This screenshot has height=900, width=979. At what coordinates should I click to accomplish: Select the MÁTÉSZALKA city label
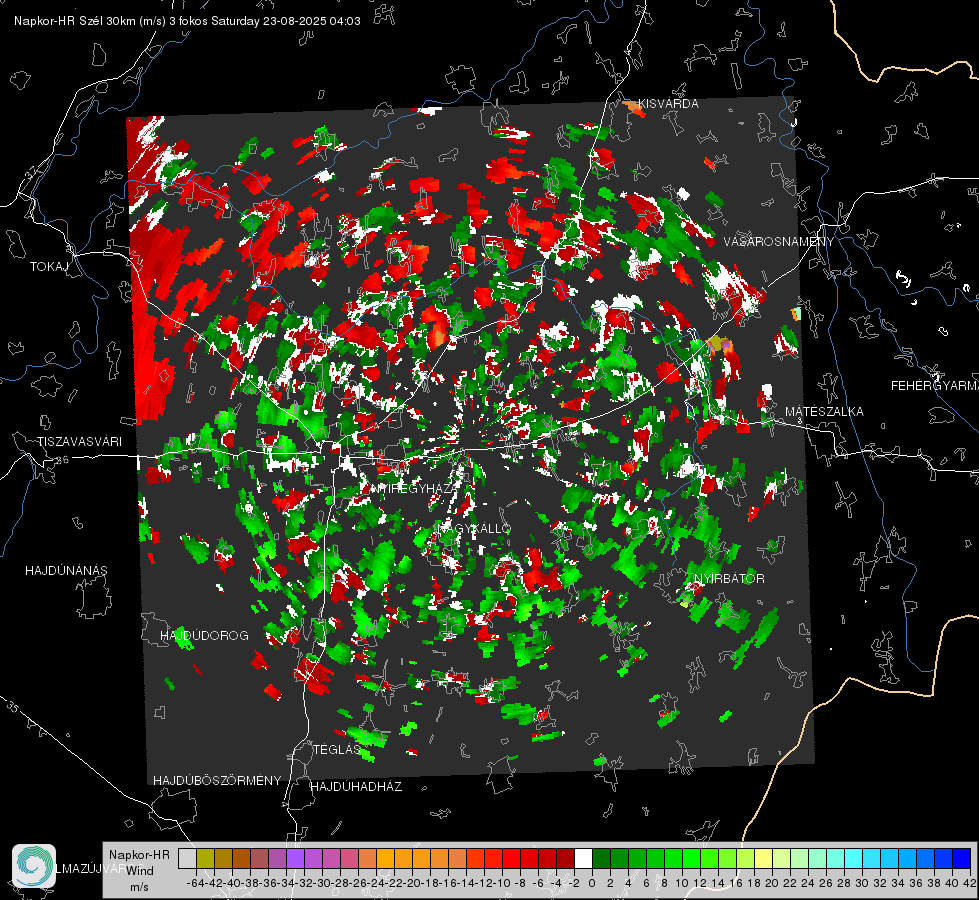[x=824, y=412]
